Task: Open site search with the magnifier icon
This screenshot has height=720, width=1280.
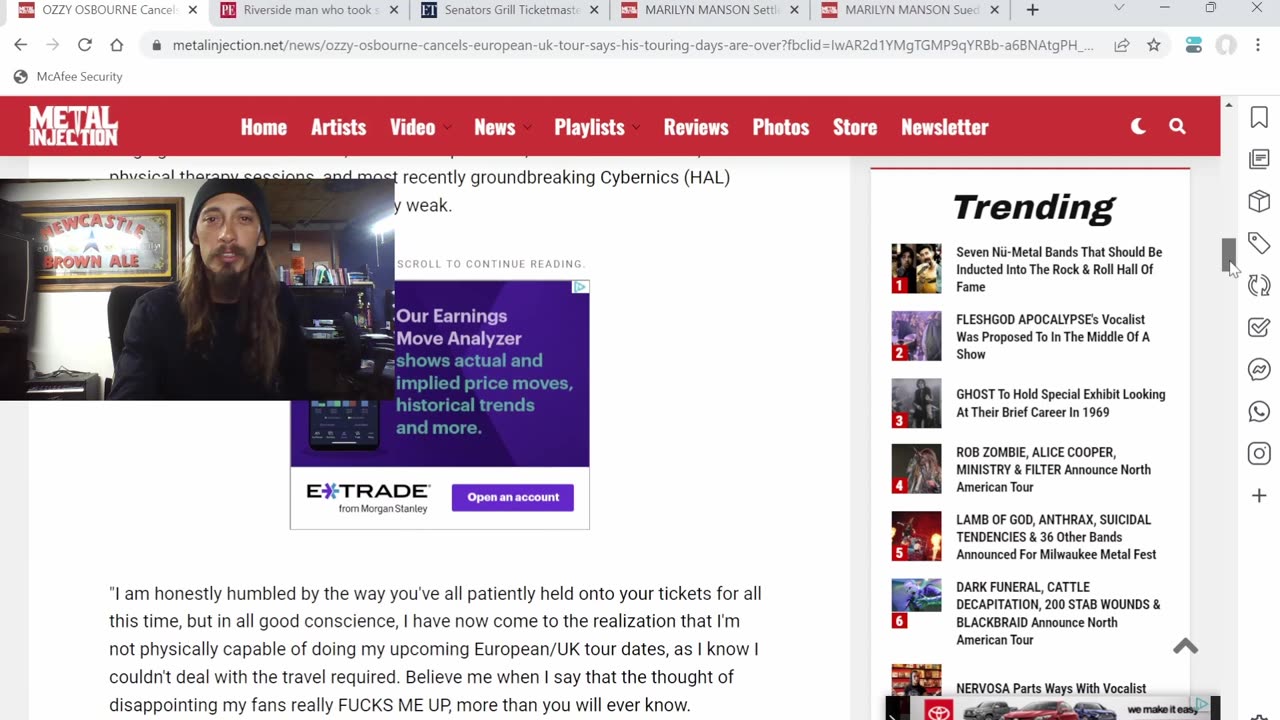Action: 1177,126
